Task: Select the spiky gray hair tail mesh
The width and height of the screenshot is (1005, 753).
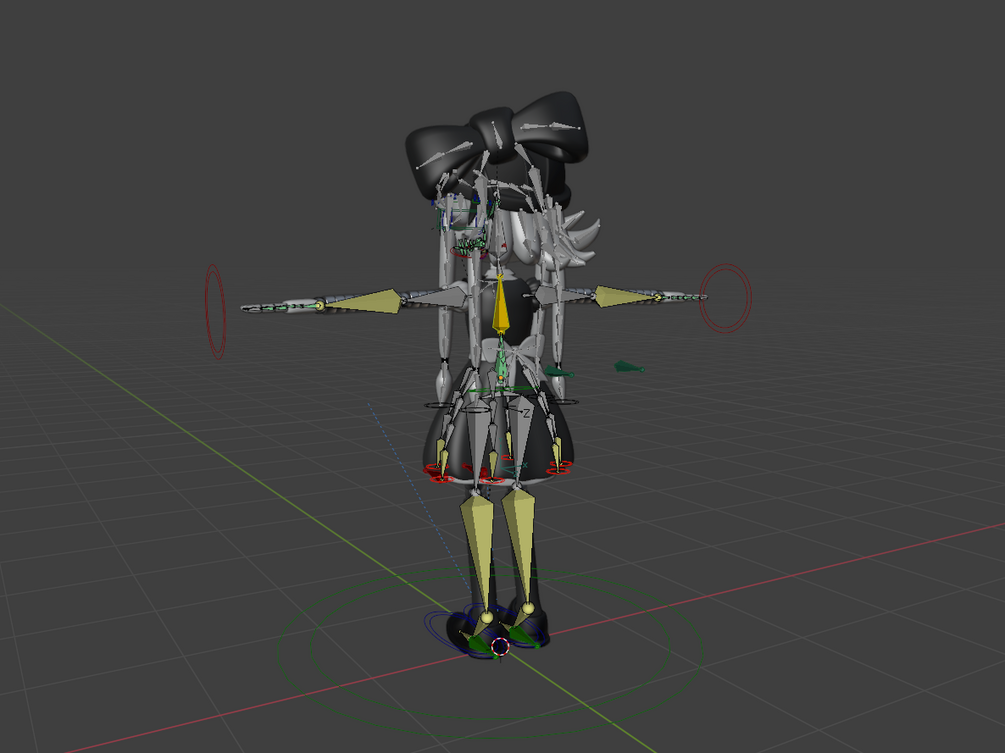Action: 582,240
